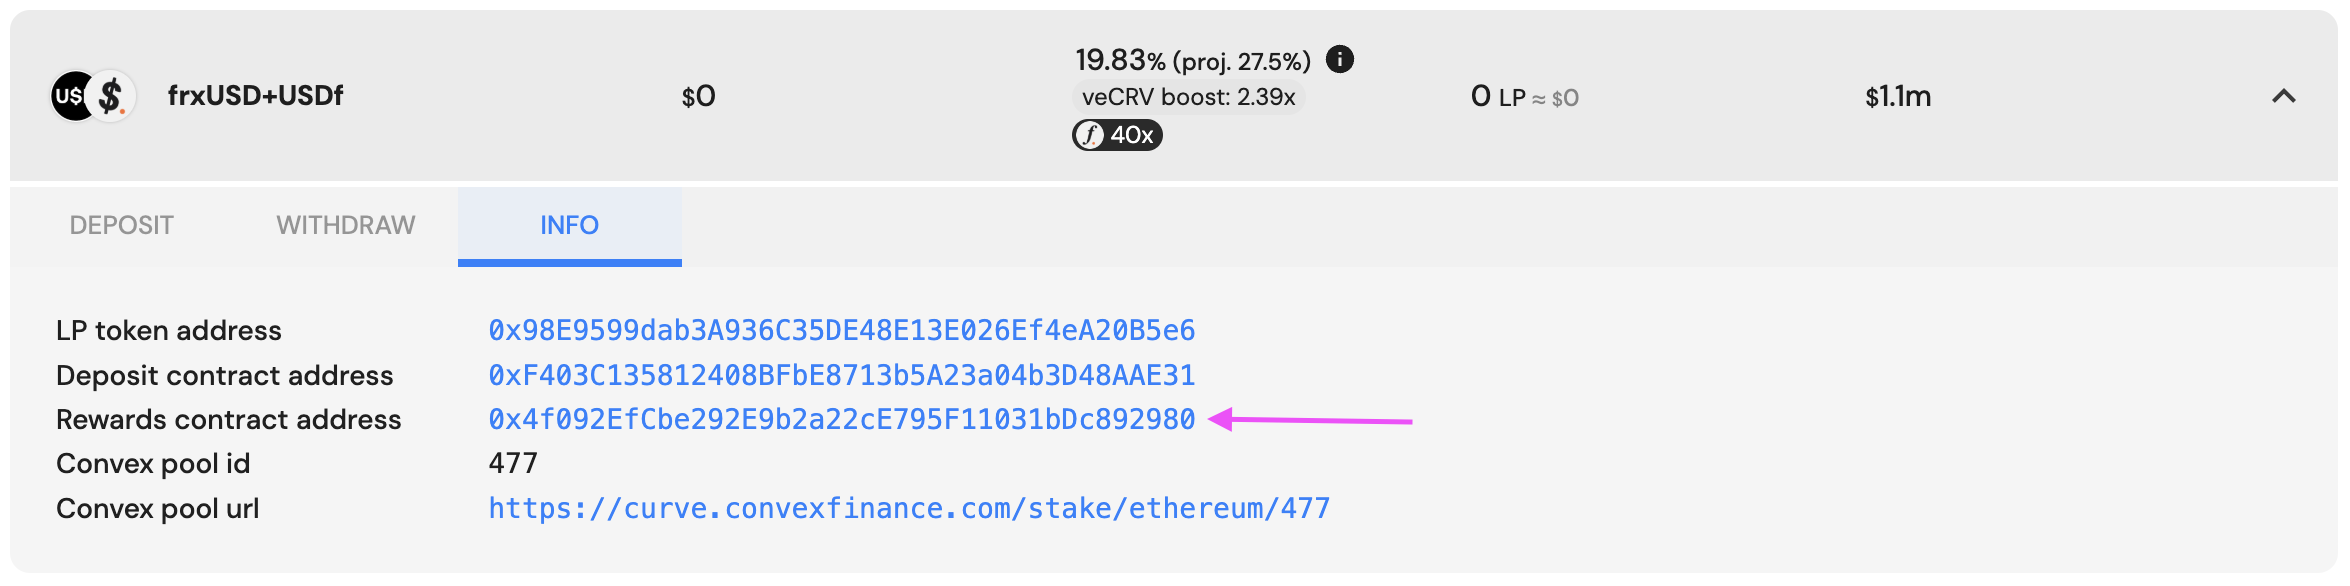Open the Rewards contract address link
2350x586 pixels.
[x=841, y=419]
